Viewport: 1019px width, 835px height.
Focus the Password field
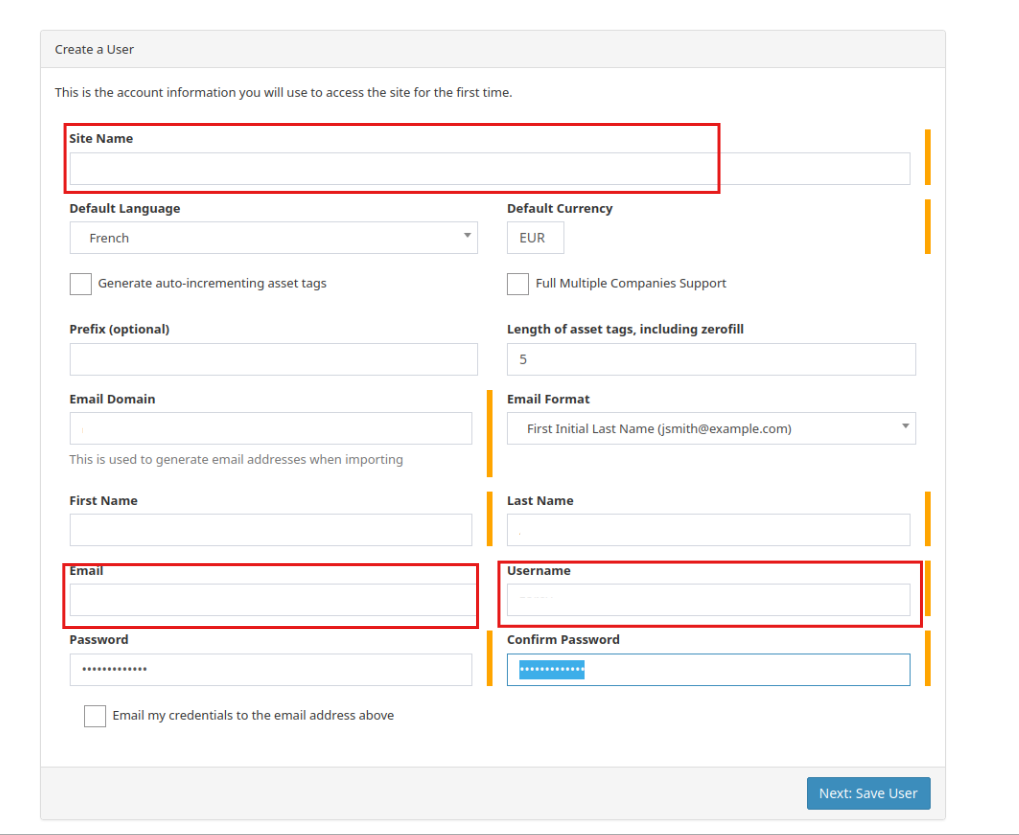(x=270, y=670)
